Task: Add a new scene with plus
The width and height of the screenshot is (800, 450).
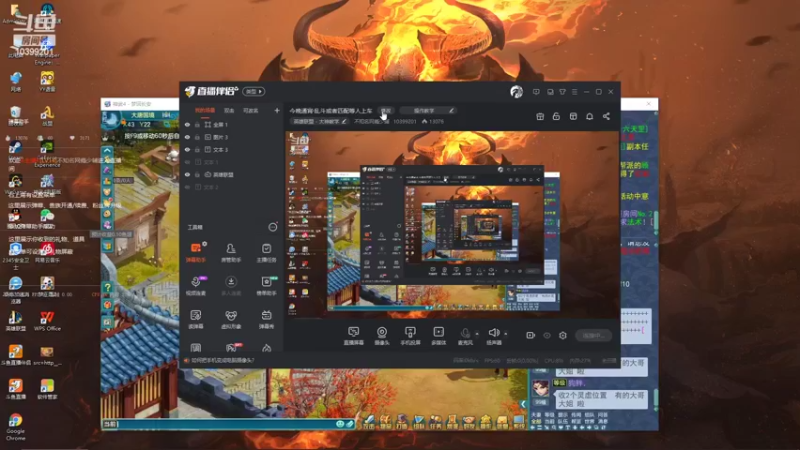Action: coord(277,110)
